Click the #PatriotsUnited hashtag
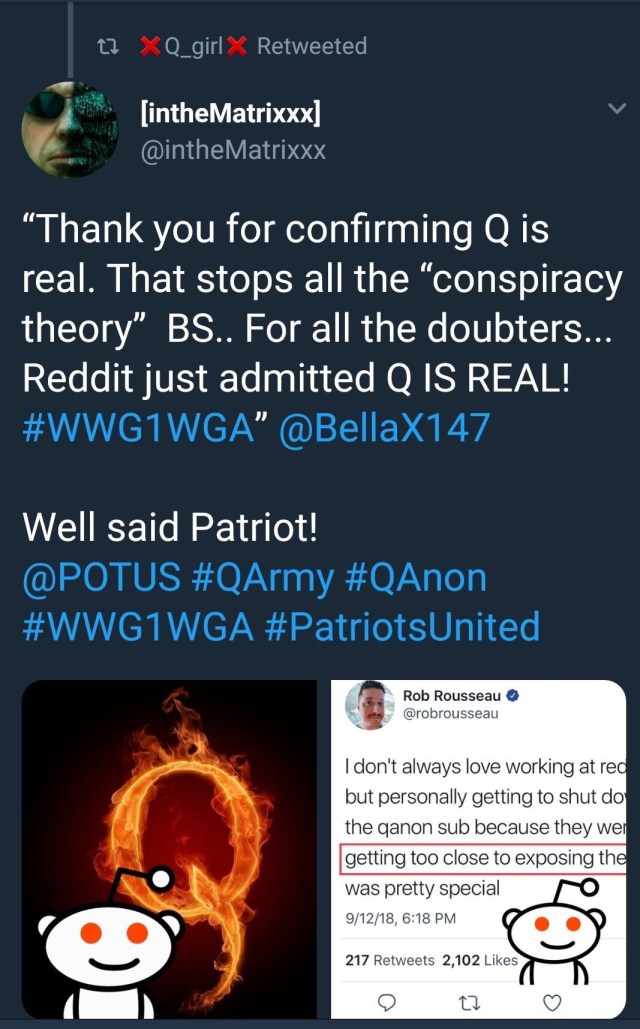 click(402, 626)
